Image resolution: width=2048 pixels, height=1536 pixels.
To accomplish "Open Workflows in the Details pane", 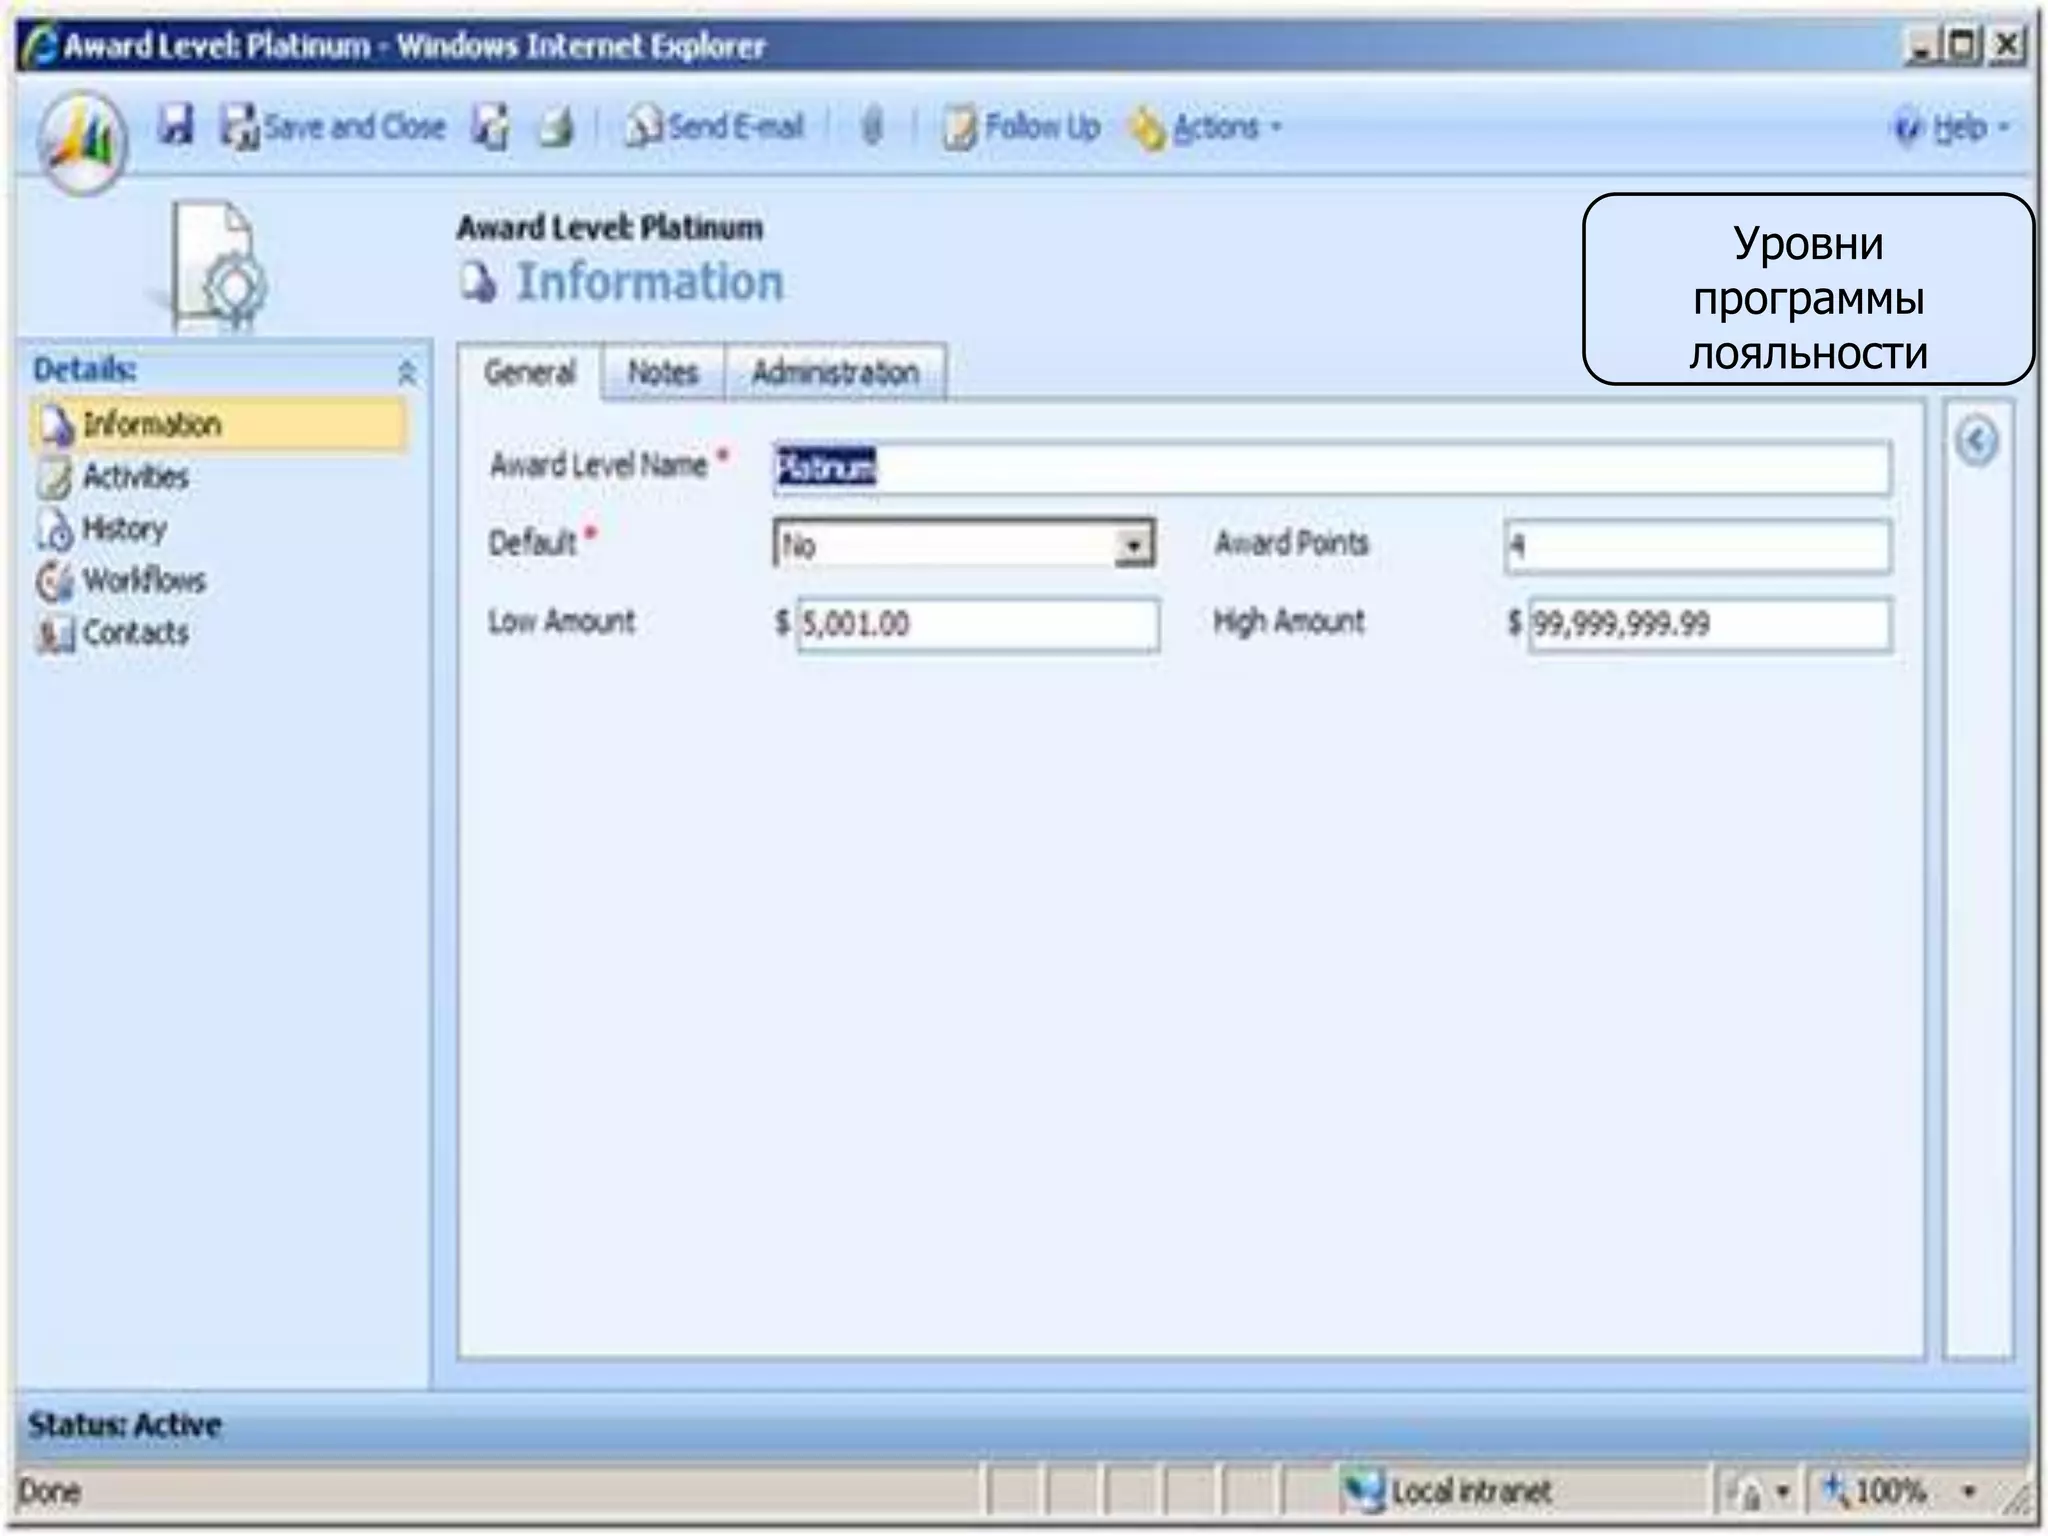I will 143,580.
